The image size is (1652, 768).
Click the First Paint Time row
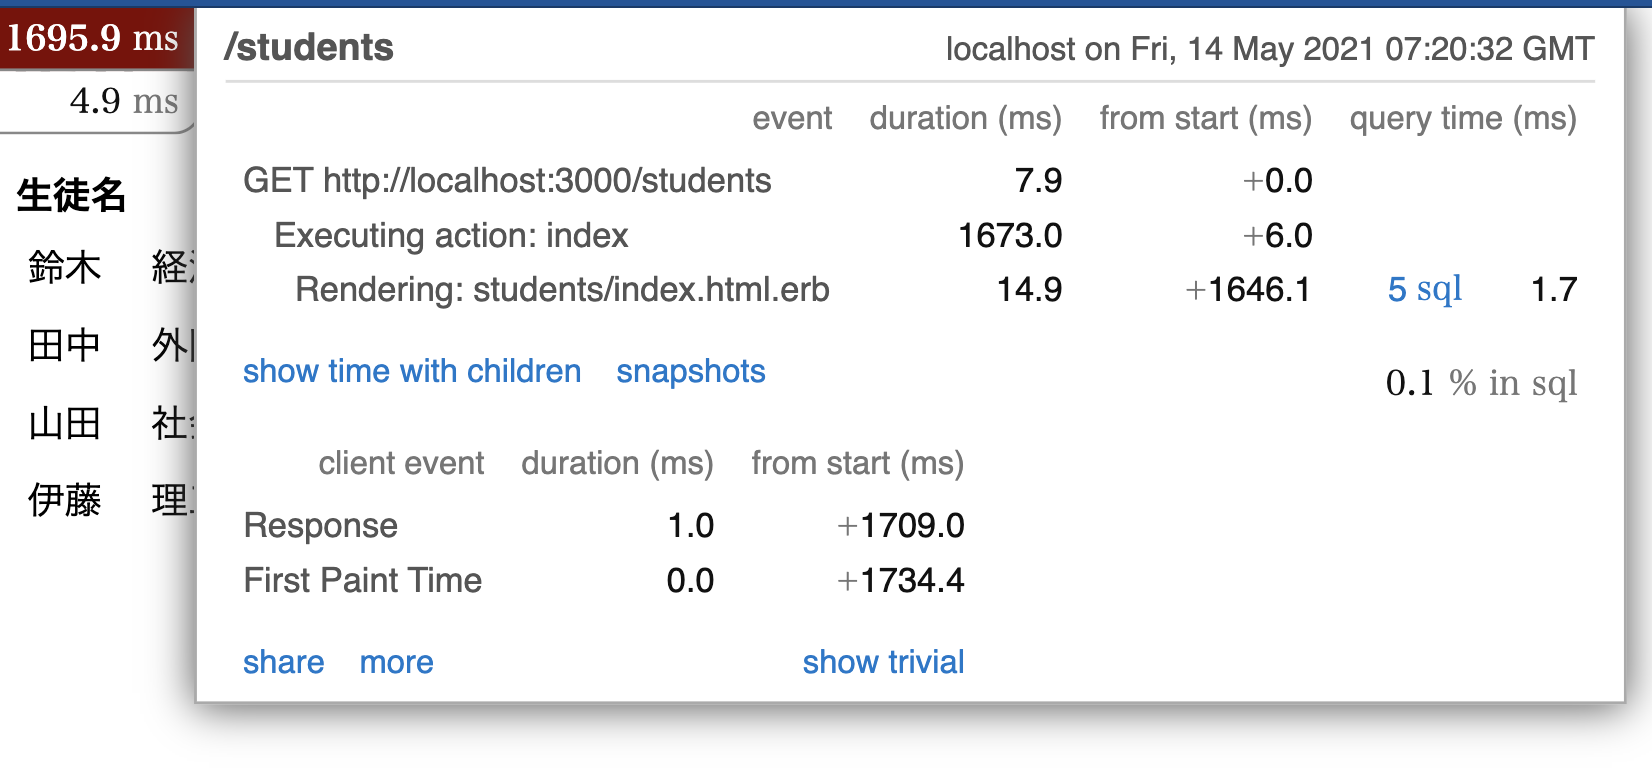(363, 581)
